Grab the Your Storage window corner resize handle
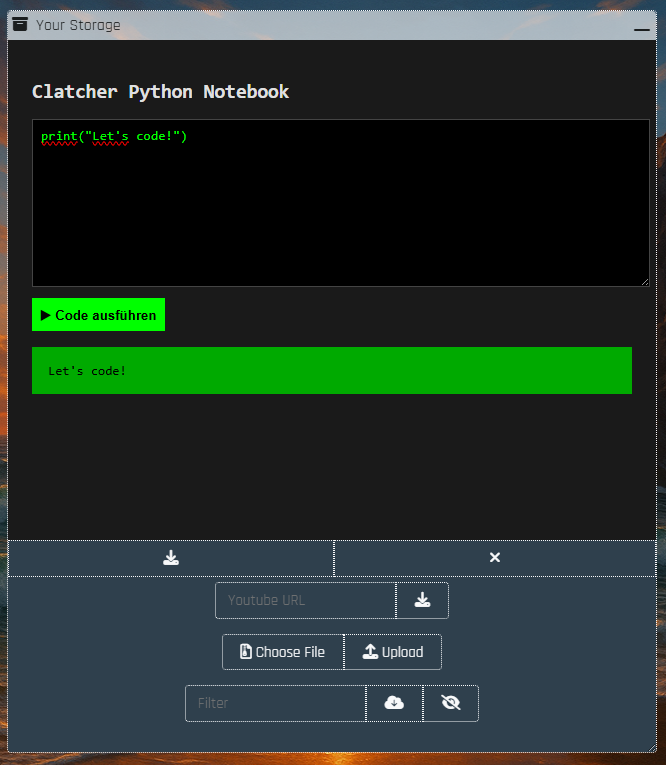 [x=652, y=748]
